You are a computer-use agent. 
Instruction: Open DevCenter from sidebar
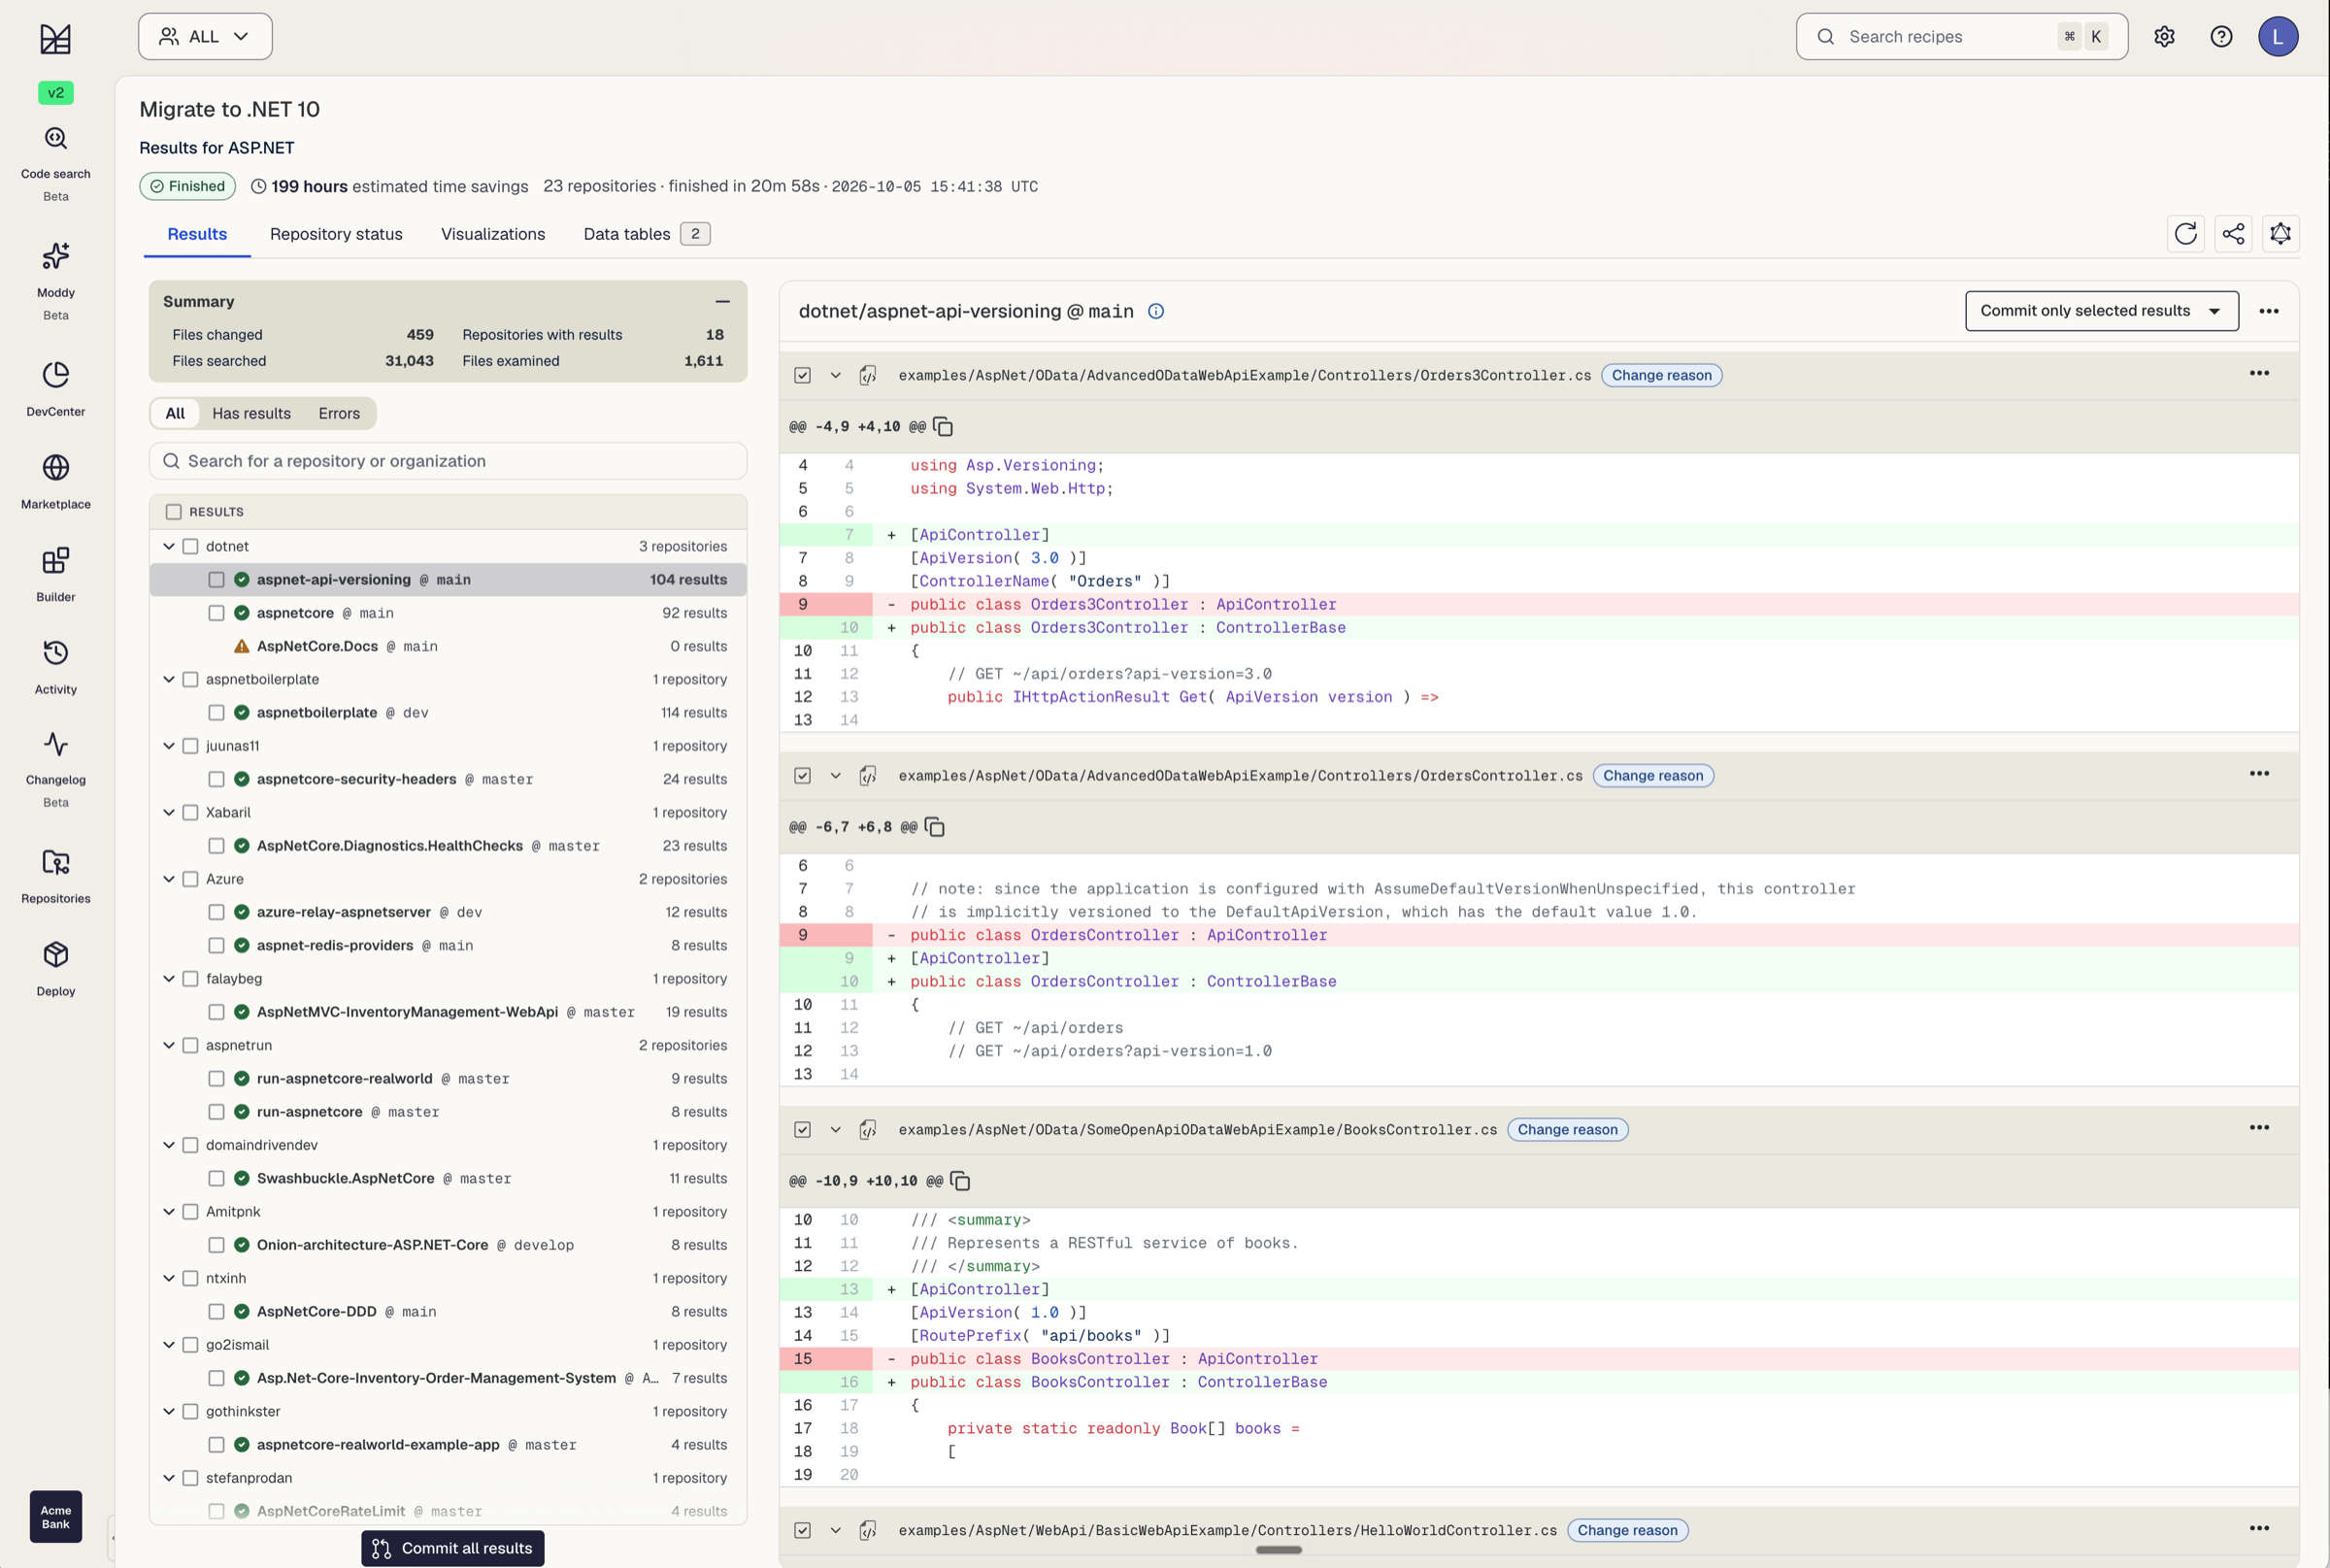pyautogui.click(x=56, y=389)
